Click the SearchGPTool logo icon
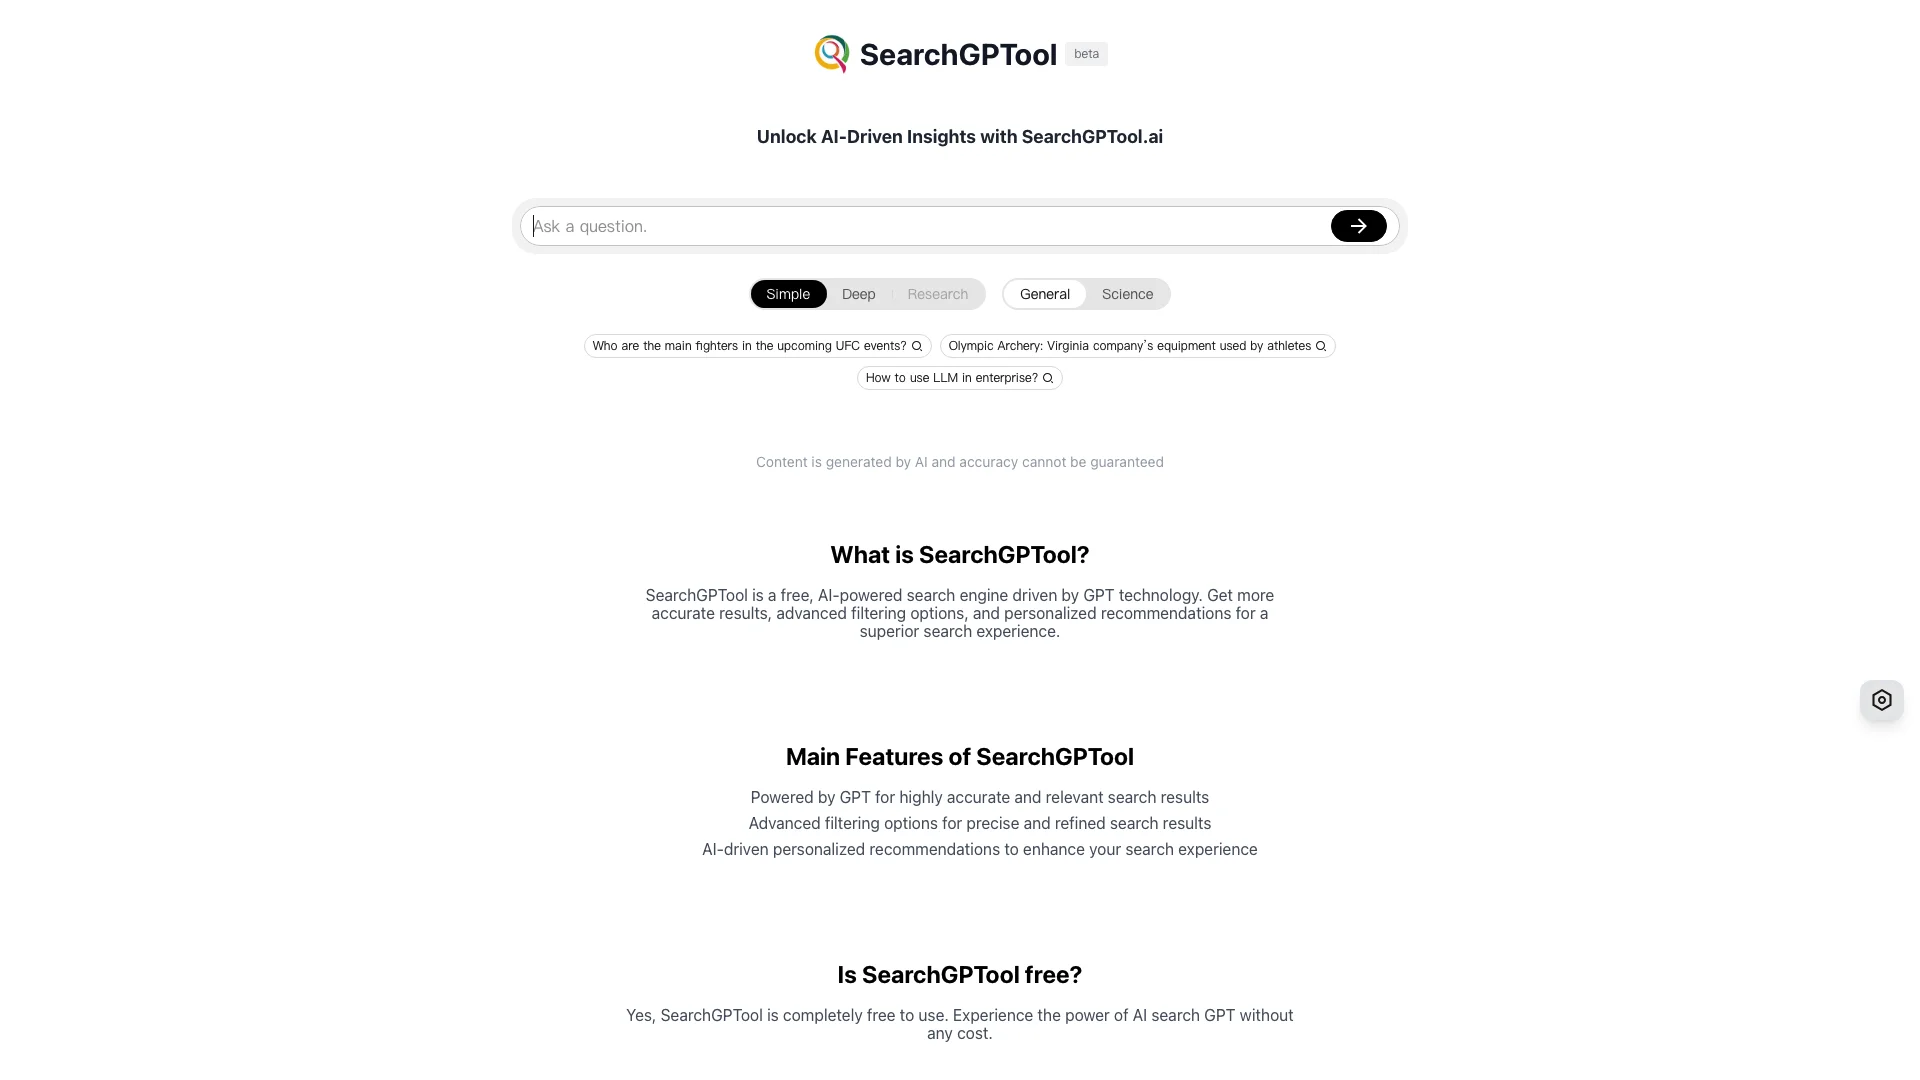This screenshot has height=1080, width=1920. pos(829,53)
